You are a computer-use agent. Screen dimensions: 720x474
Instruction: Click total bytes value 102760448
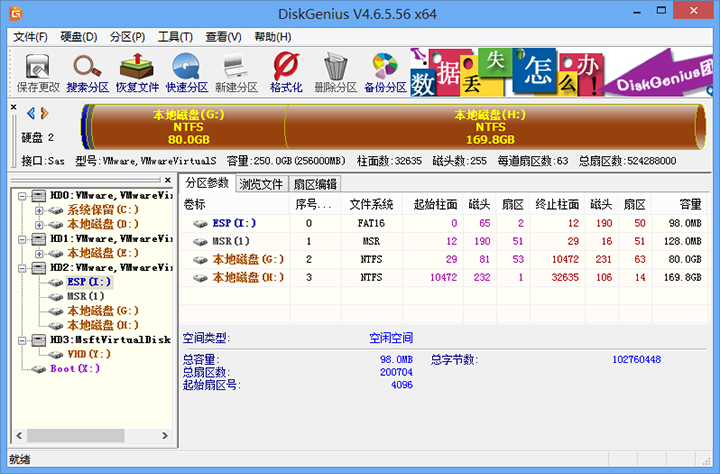(636, 360)
